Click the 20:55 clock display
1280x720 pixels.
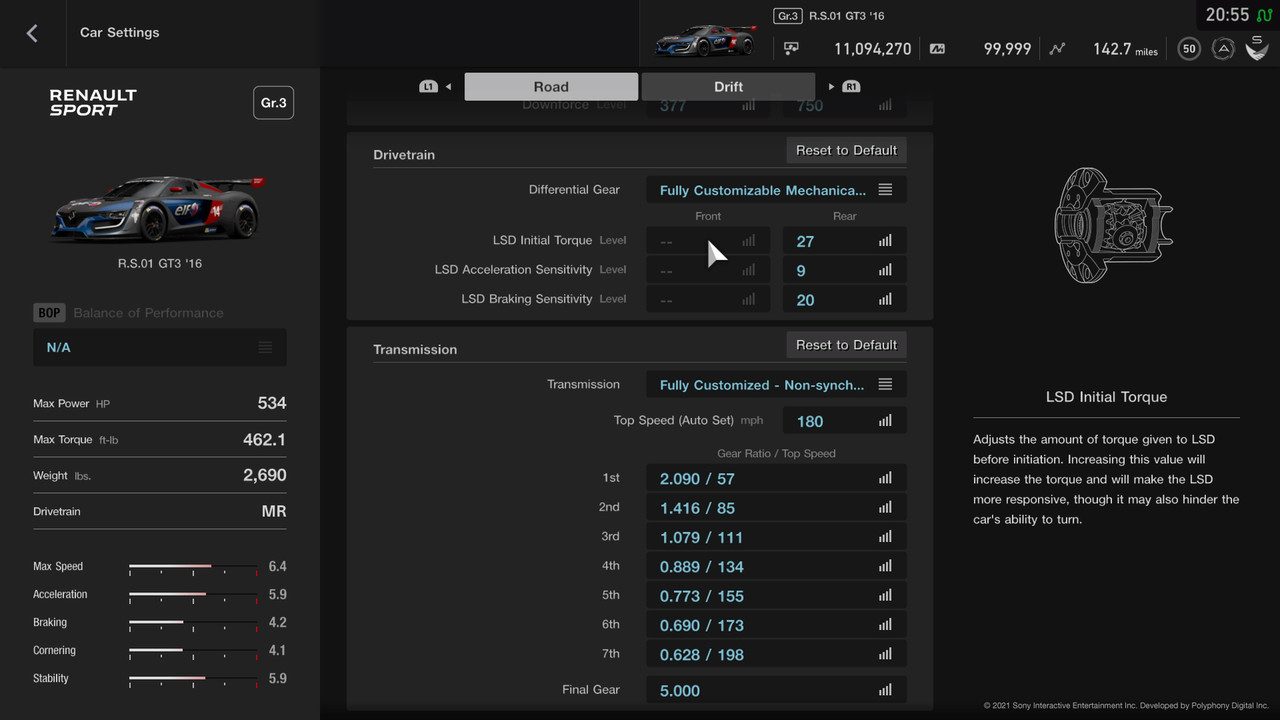tap(1227, 15)
